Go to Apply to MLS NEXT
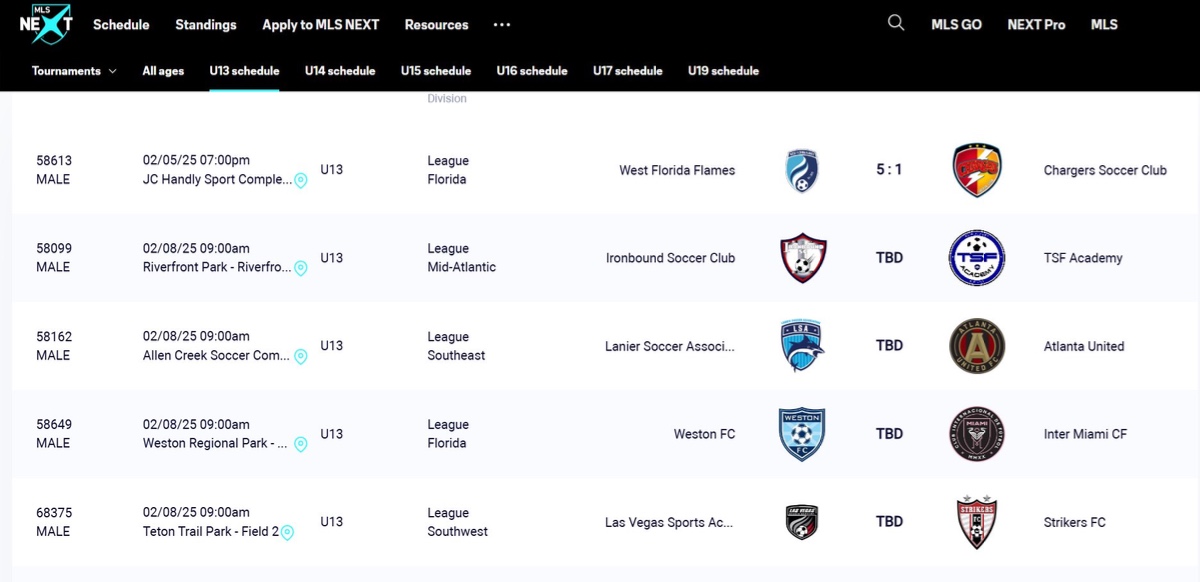This screenshot has height=582, width=1200. 321,25
